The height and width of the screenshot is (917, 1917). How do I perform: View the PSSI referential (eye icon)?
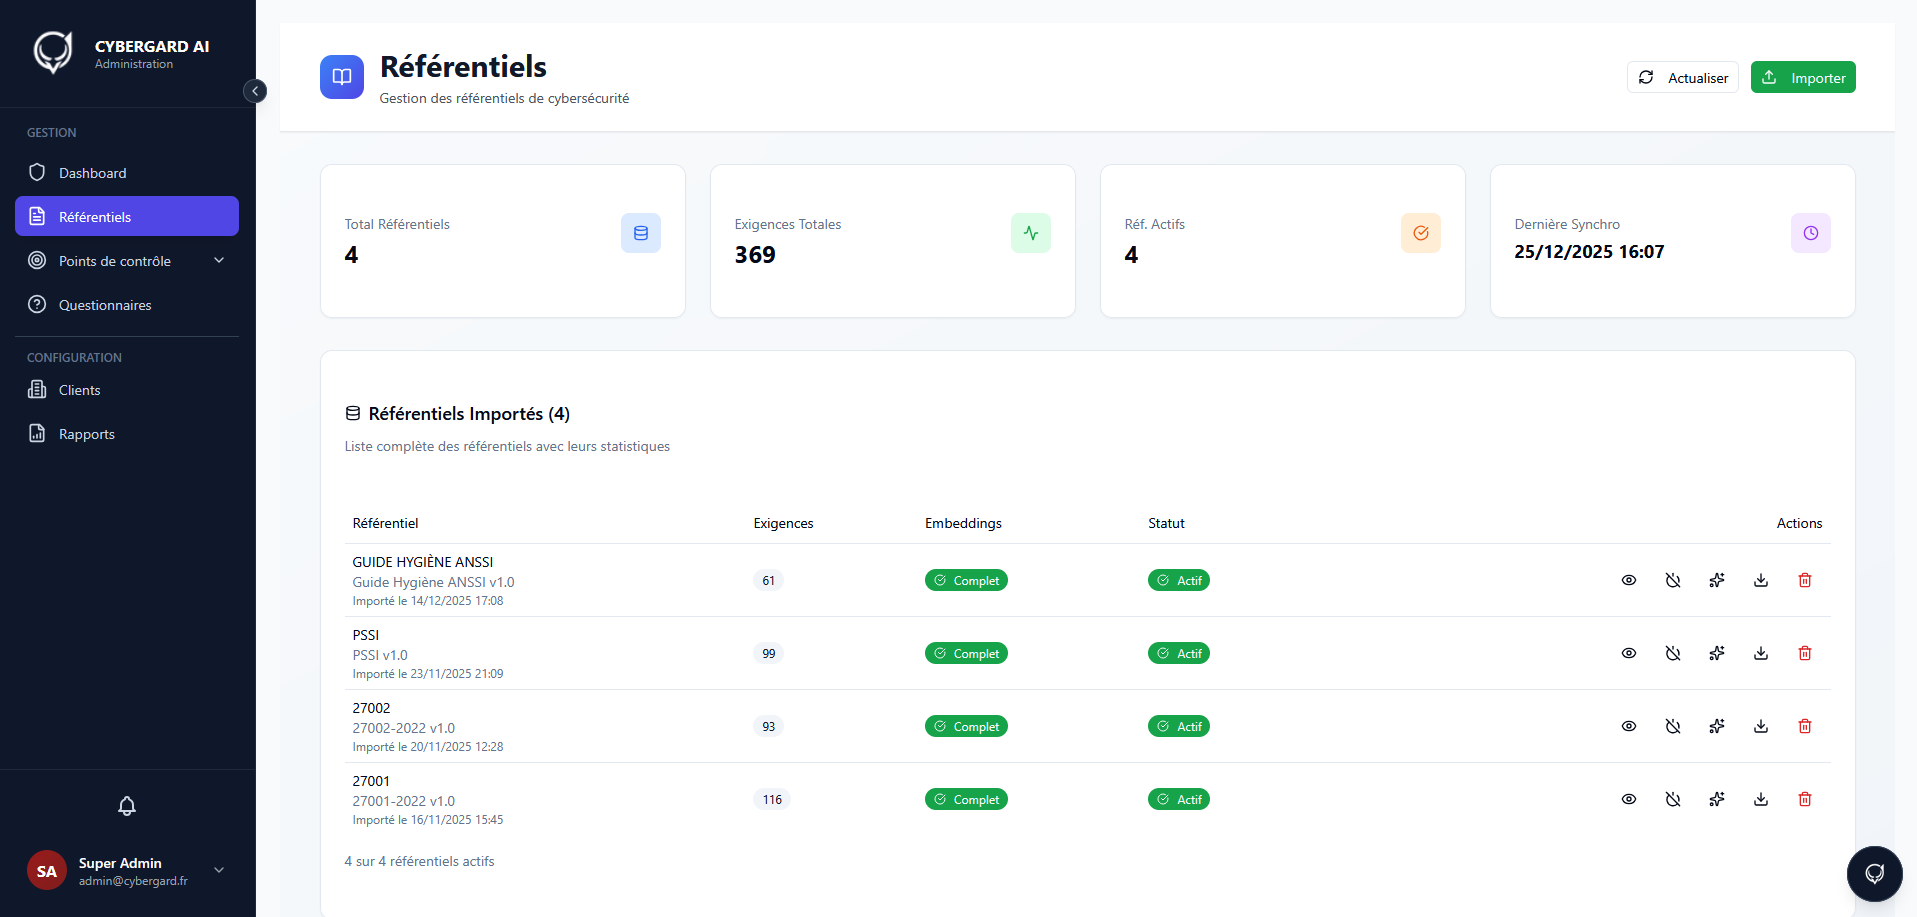[x=1629, y=653]
